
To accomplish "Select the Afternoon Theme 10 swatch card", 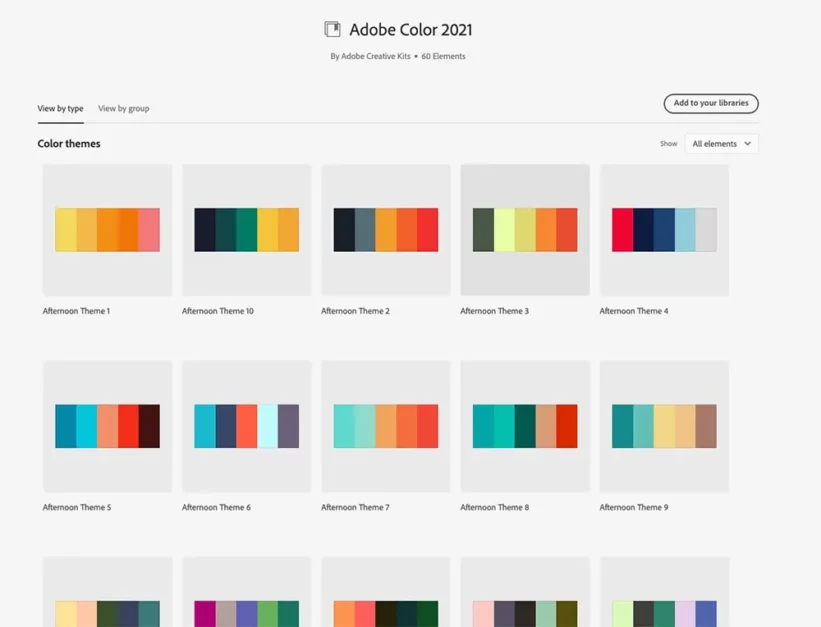I will [x=246, y=229].
